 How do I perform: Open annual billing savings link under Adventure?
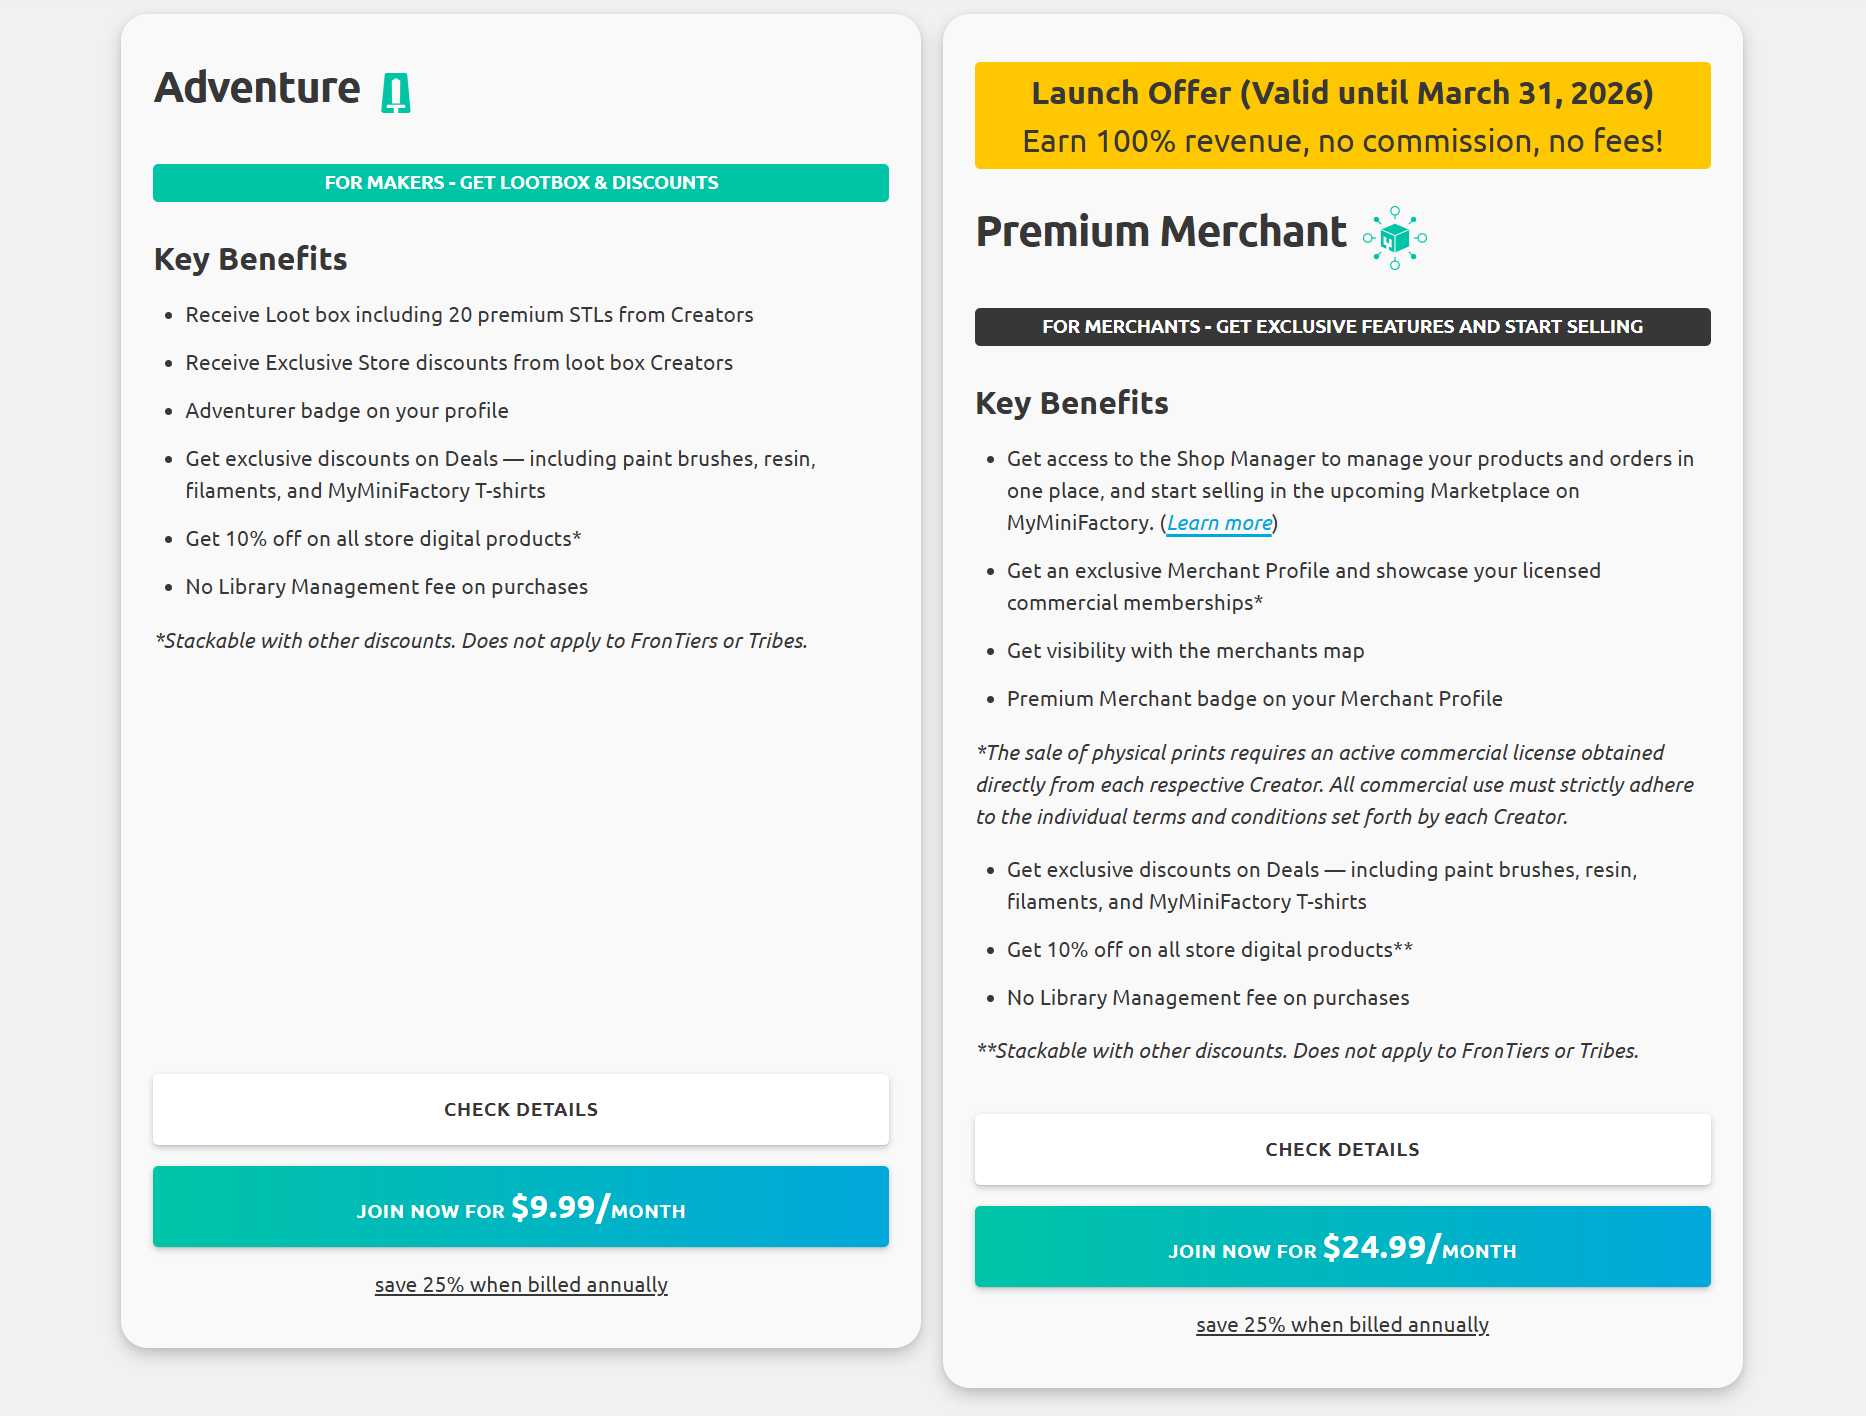click(520, 1285)
